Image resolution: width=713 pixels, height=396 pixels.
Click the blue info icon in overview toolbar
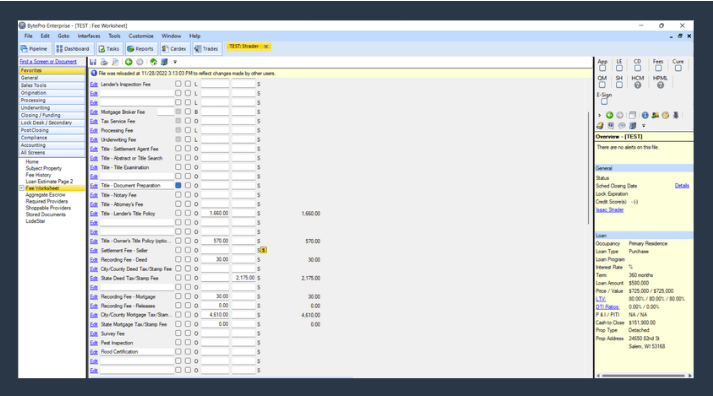(x=645, y=115)
